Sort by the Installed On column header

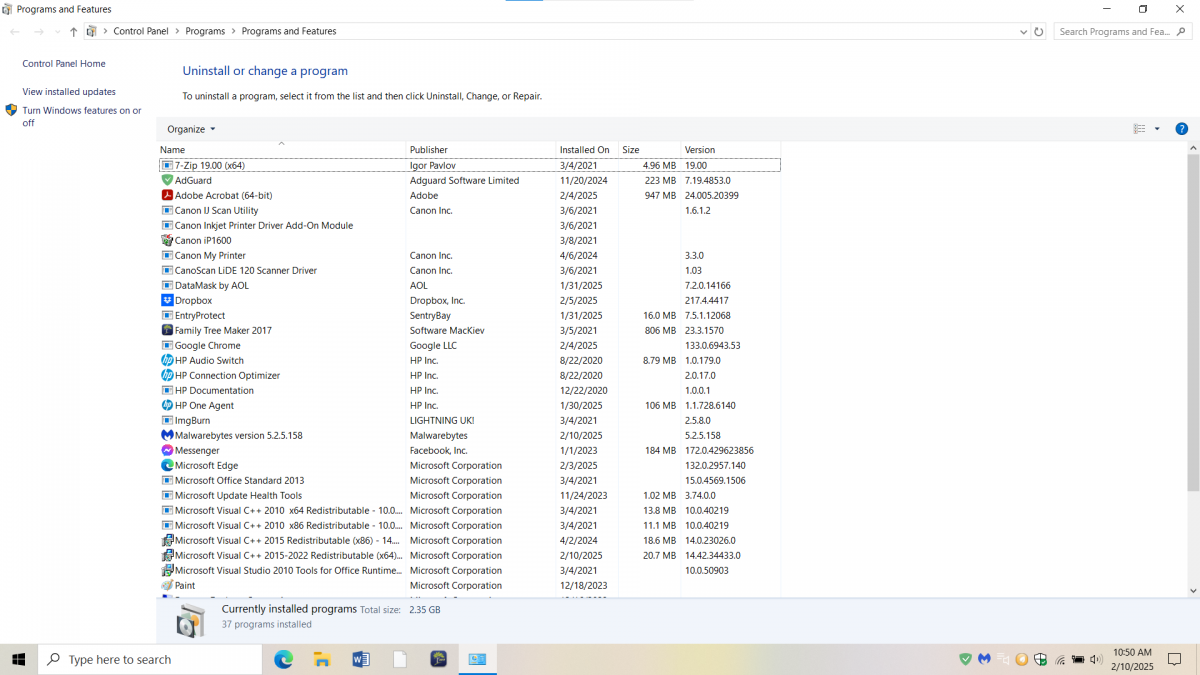[x=587, y=149]
